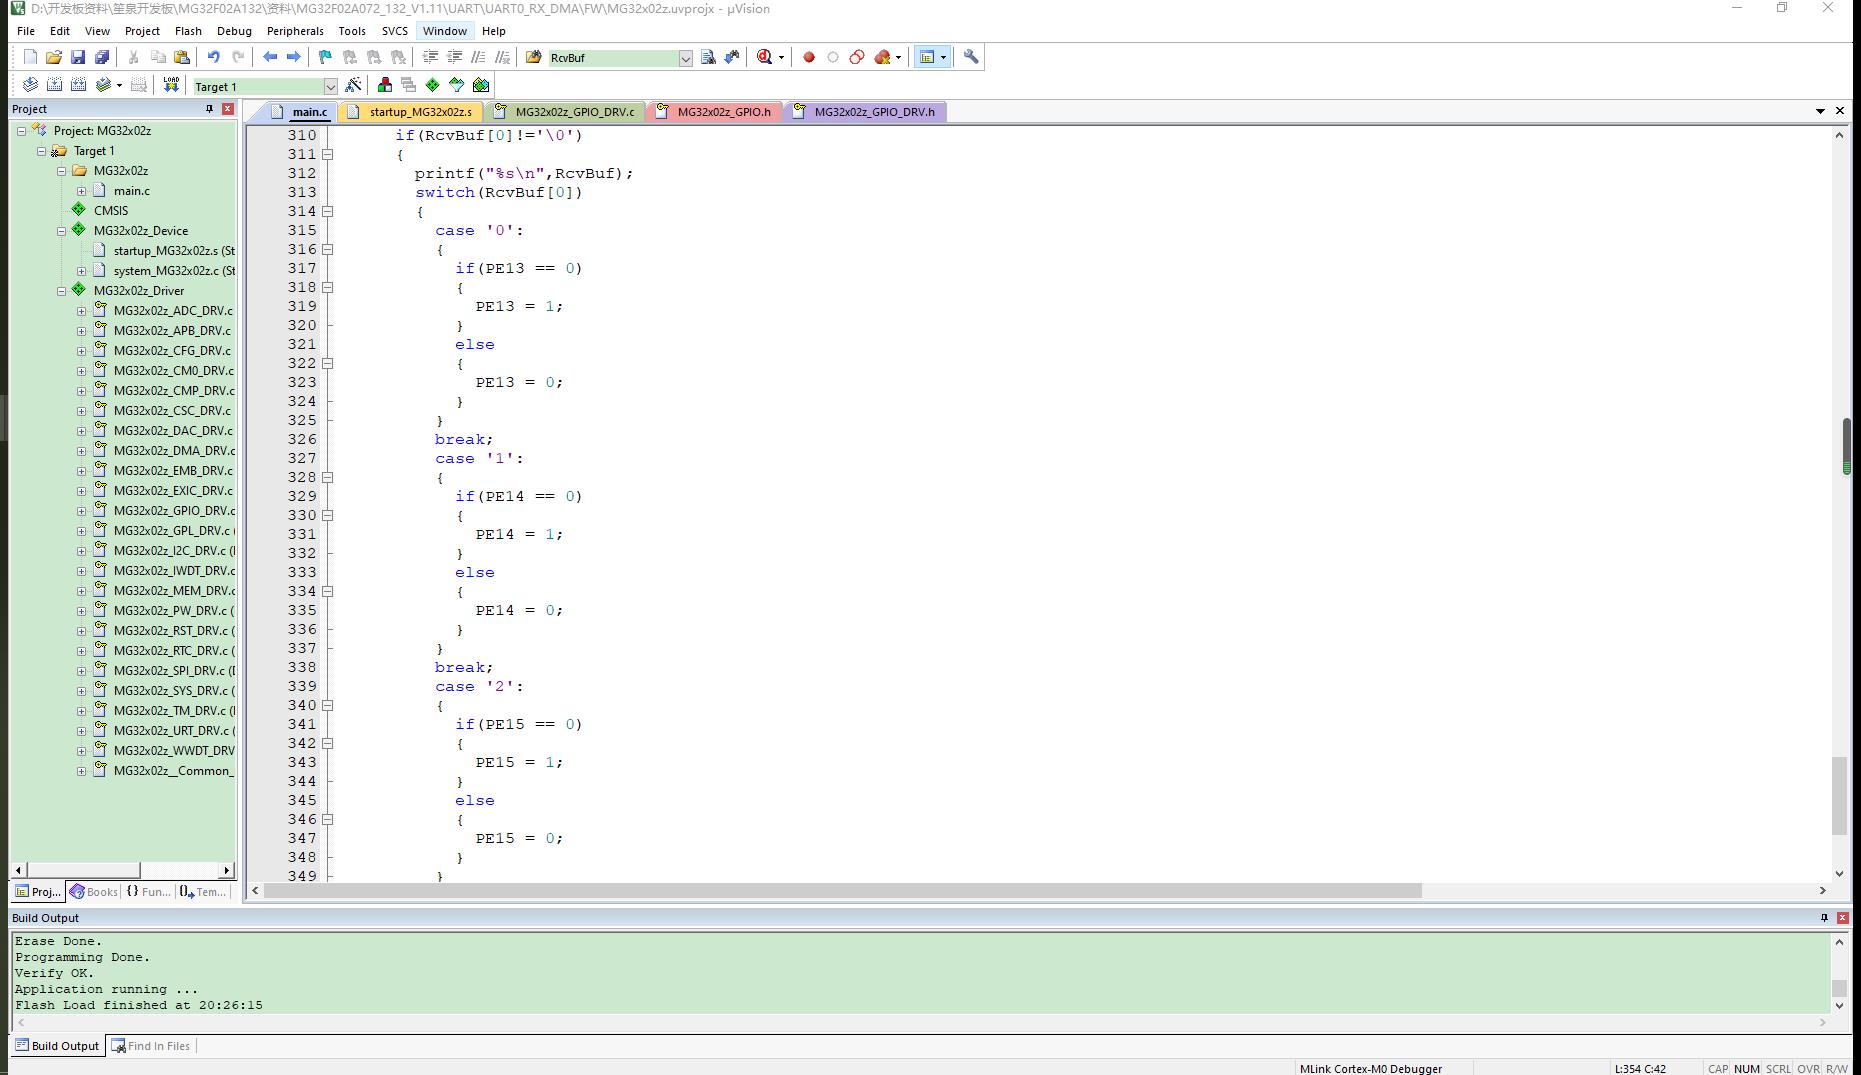The height and width of the screenshot is (1075, 1861).
Task: Open Pack Installer icon in build toolbar
Action: pos(481,85)
